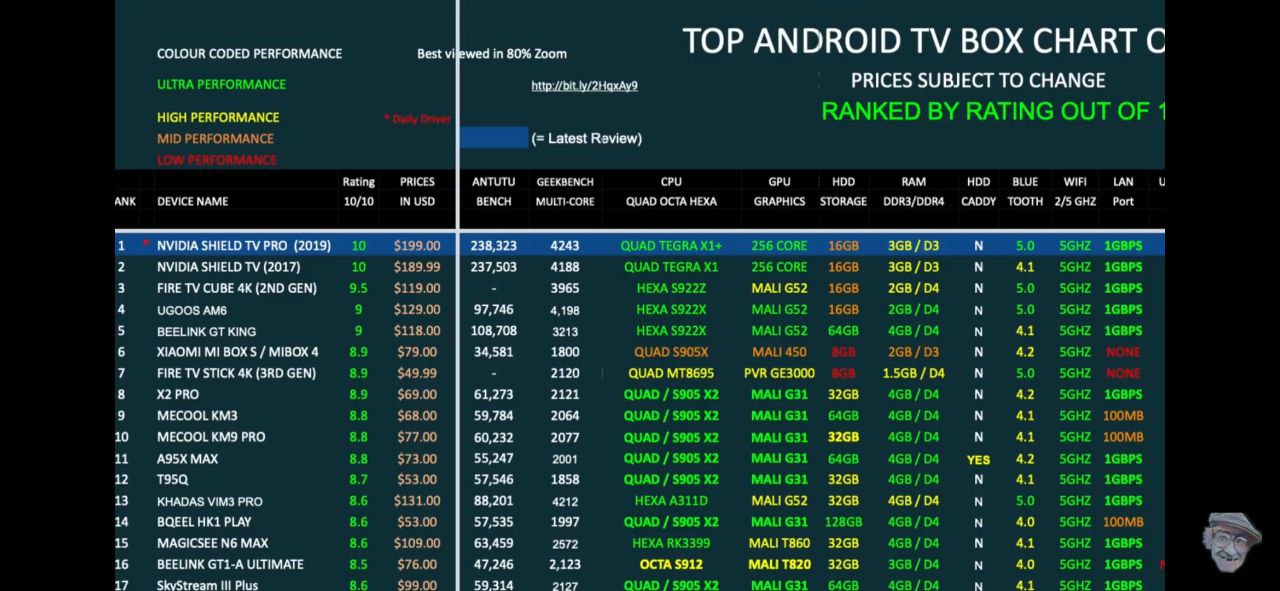Click the KHADAS VIM3 PRO device name
The image size is (1280, 591).
(209, 501)
